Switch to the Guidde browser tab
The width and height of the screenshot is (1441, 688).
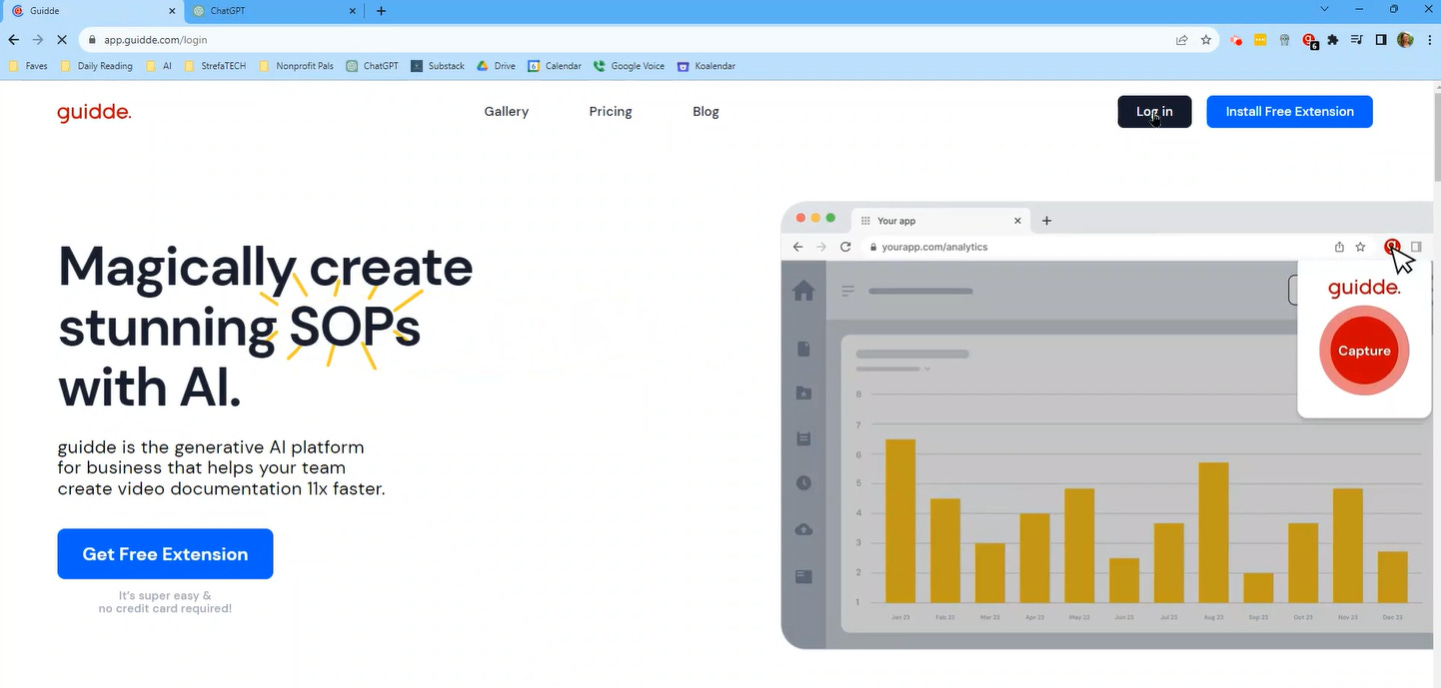[91, 11]
